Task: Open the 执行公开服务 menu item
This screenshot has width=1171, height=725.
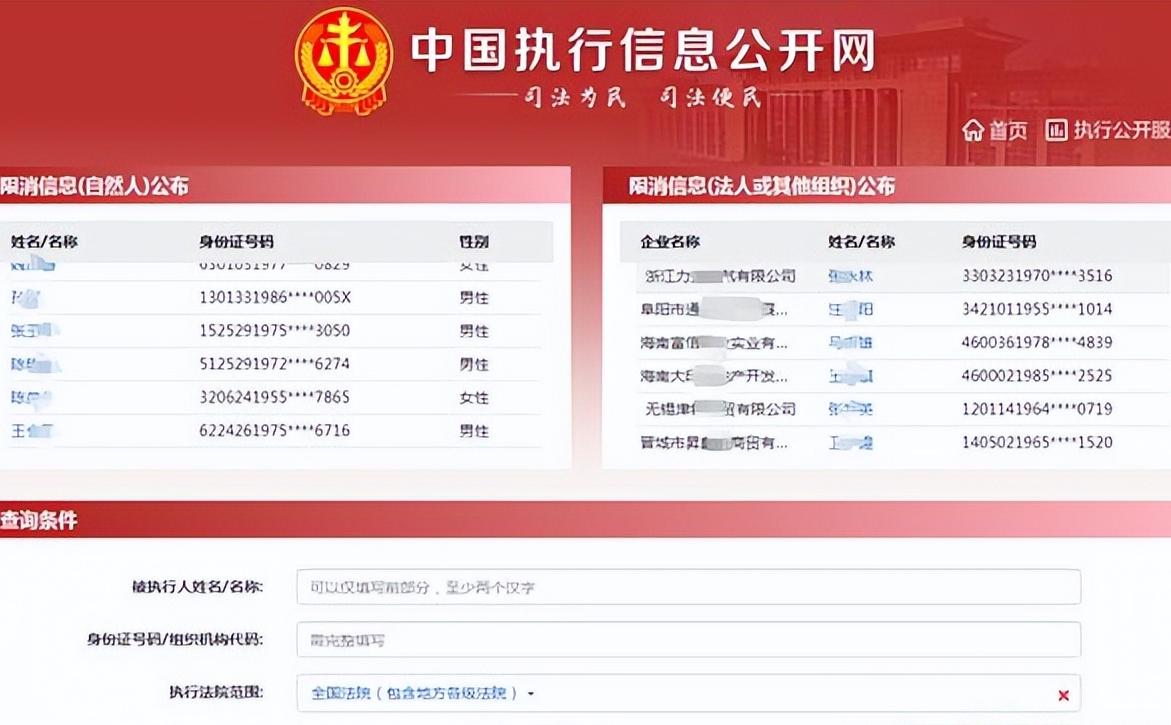Action: pyautogui.click(x=1122, y=130)
